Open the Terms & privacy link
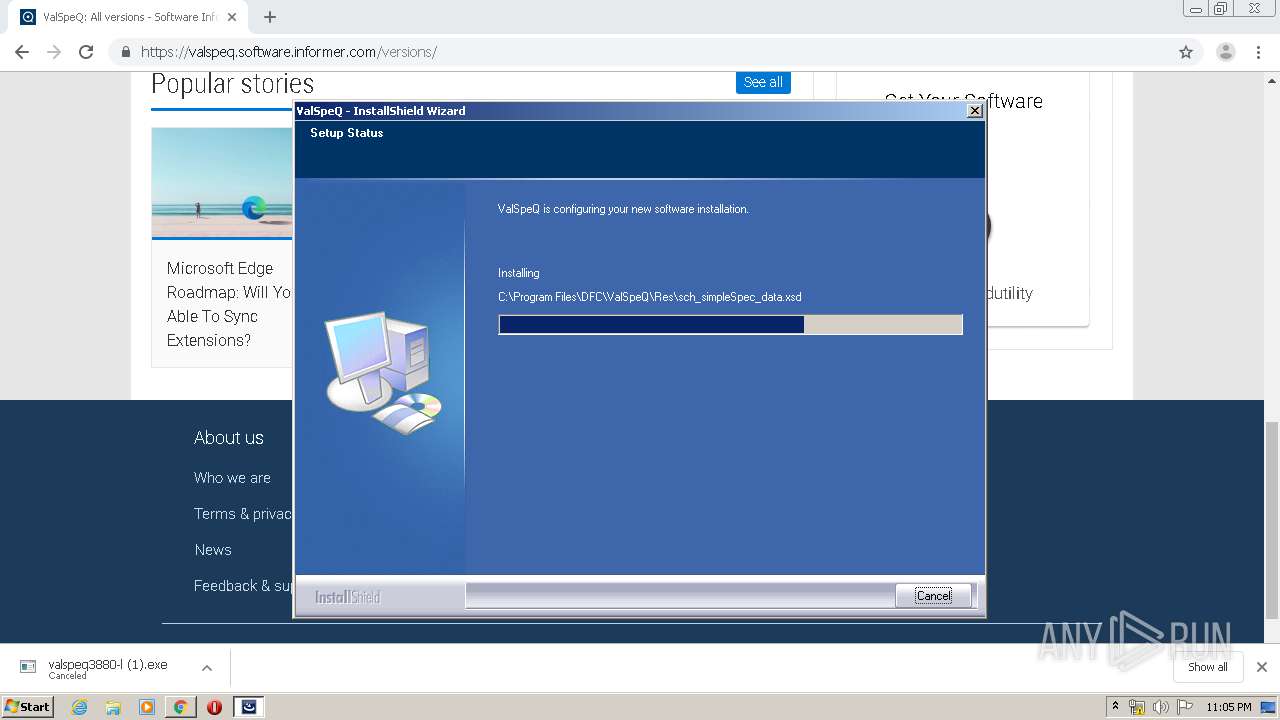Viewport: 1280px width, 720px height. click(x=243, y=514)
